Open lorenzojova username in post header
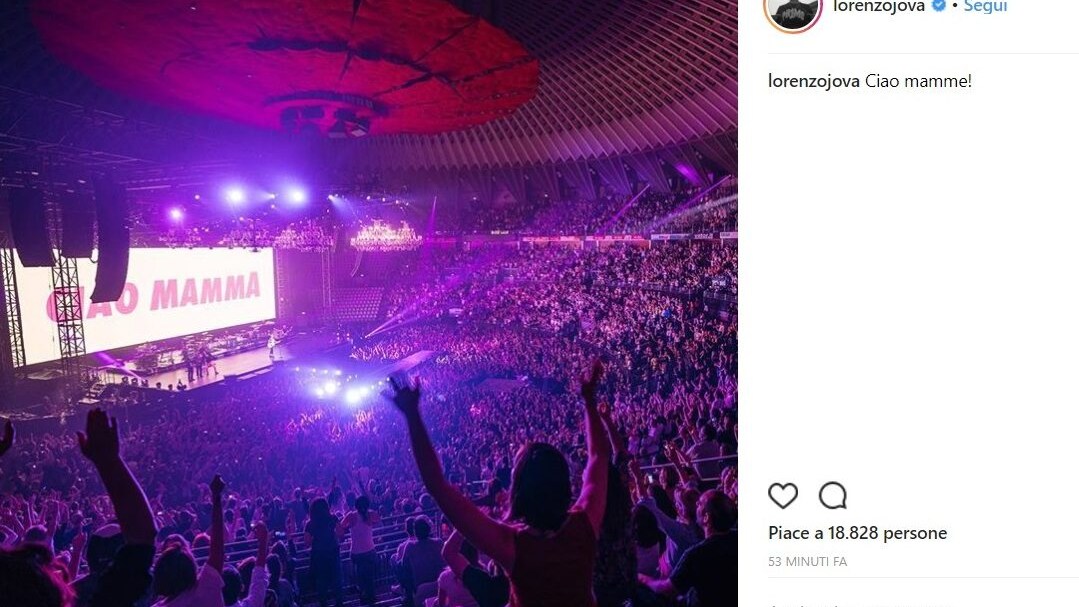Viewport: 1079px width, 607px height. click(878, 6)
